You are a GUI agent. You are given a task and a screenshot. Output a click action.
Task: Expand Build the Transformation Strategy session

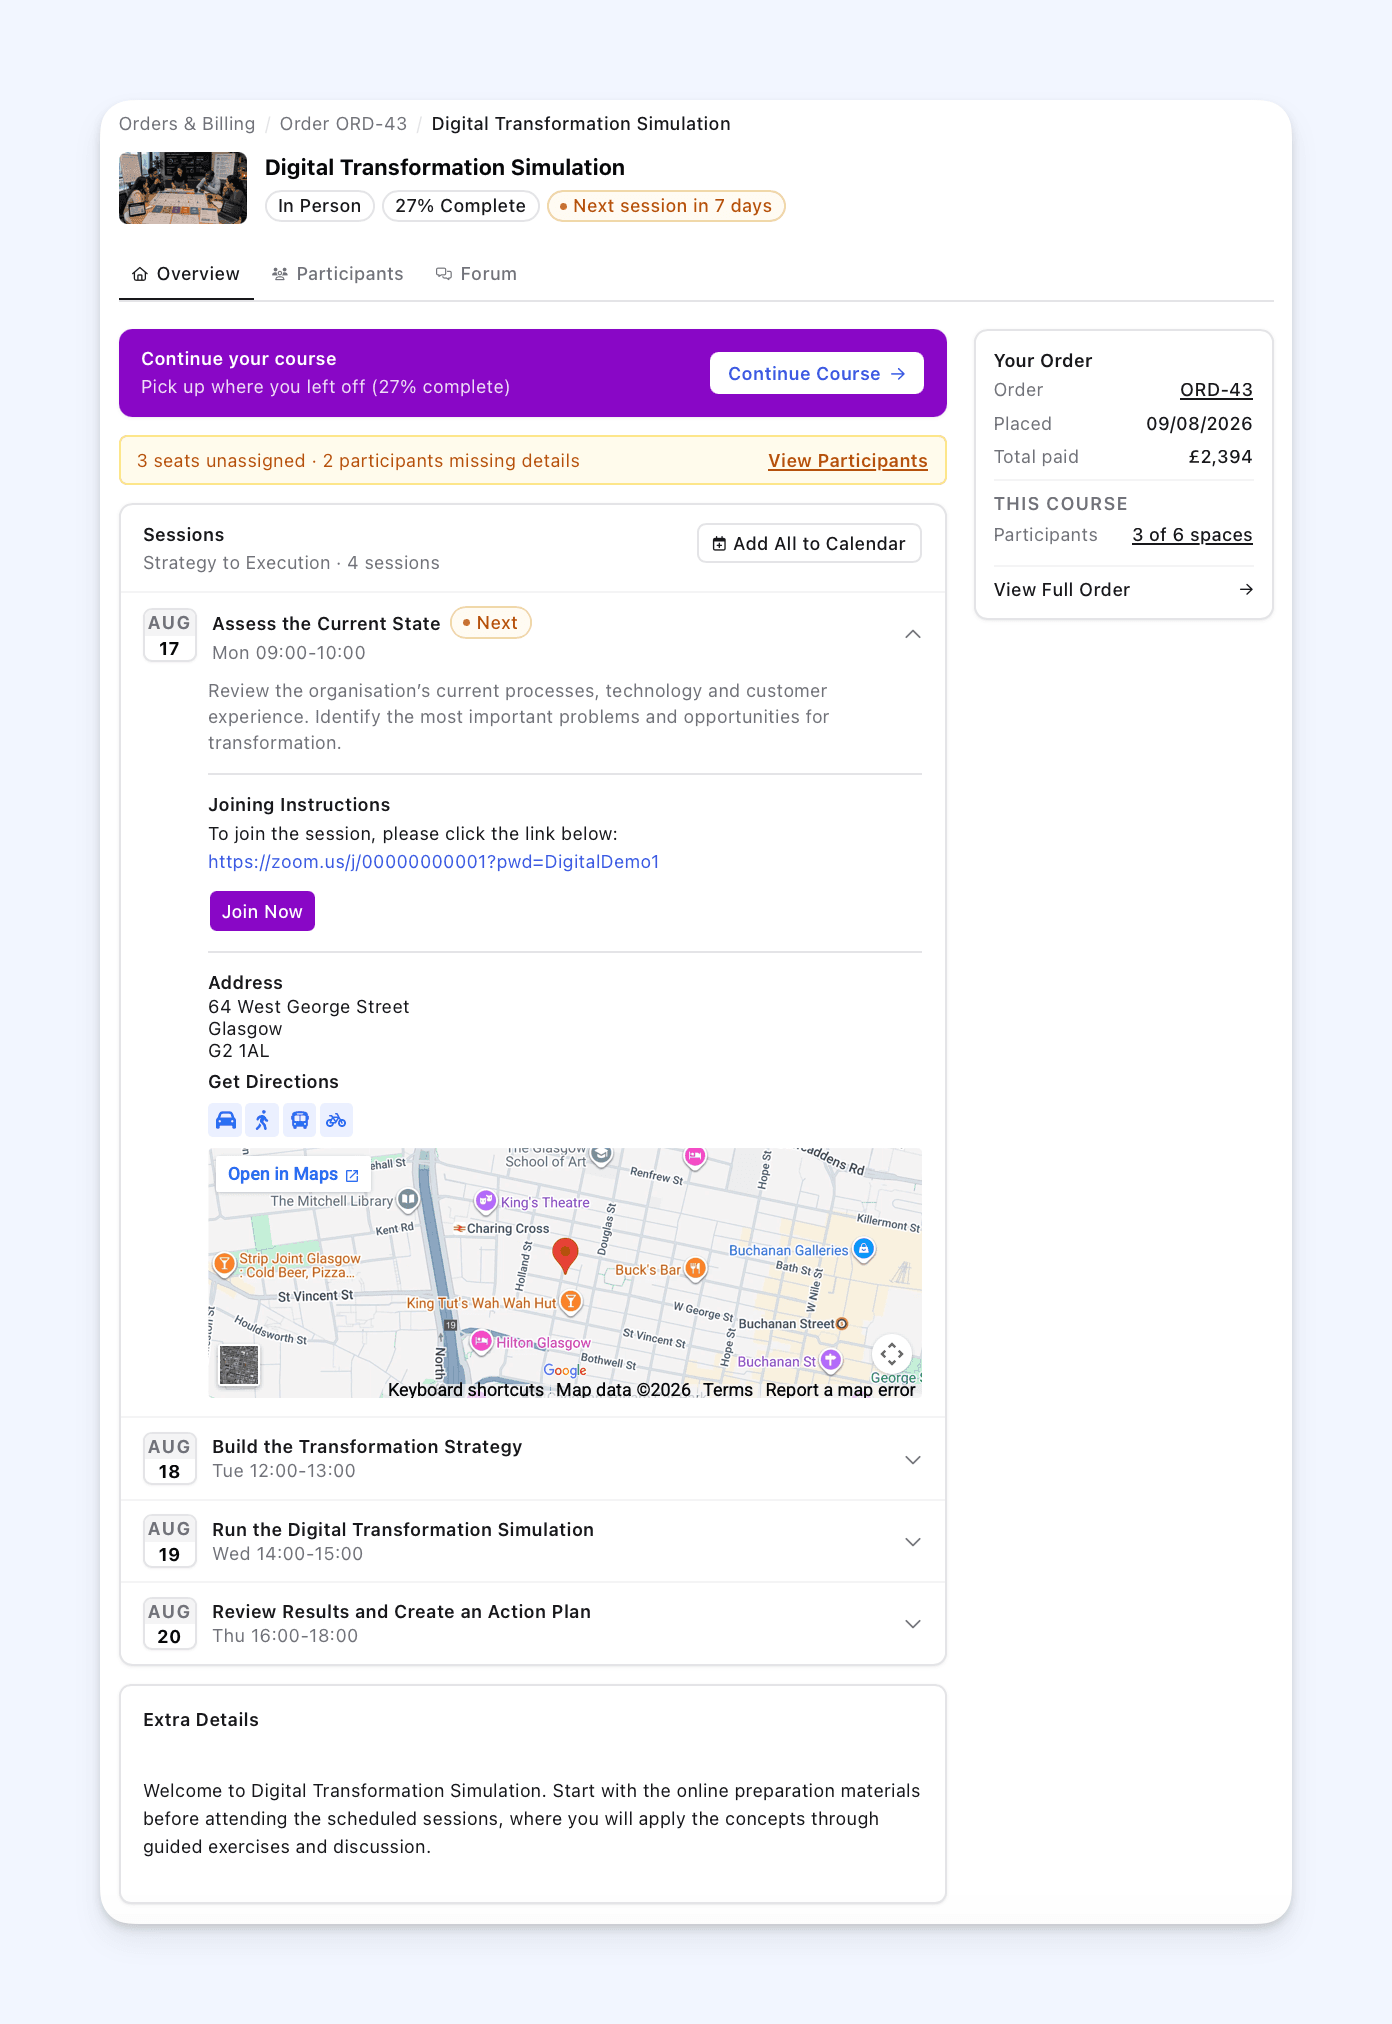coord(912,1459)
